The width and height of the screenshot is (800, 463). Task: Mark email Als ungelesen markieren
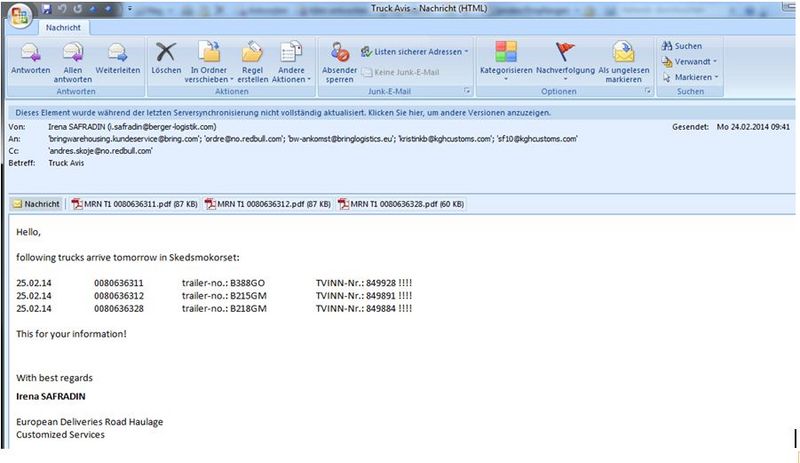point(623,62)
